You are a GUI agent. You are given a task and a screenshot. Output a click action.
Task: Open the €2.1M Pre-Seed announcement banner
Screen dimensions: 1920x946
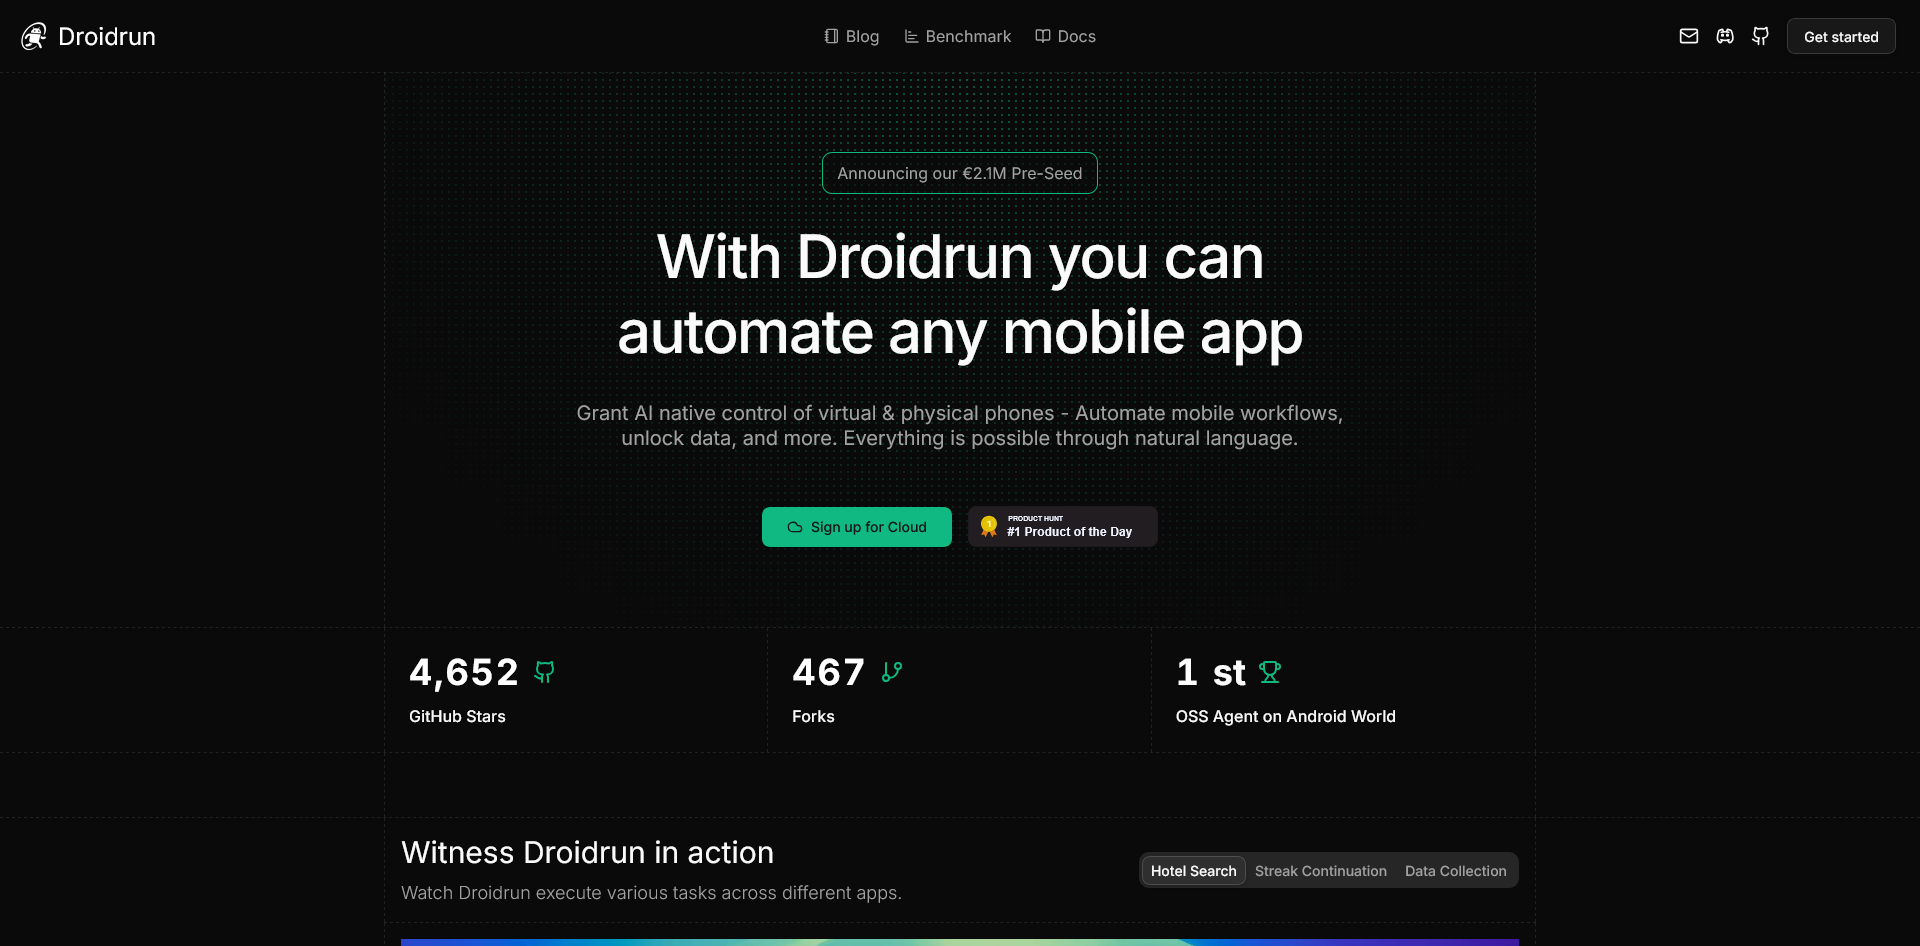click(959, 173)
